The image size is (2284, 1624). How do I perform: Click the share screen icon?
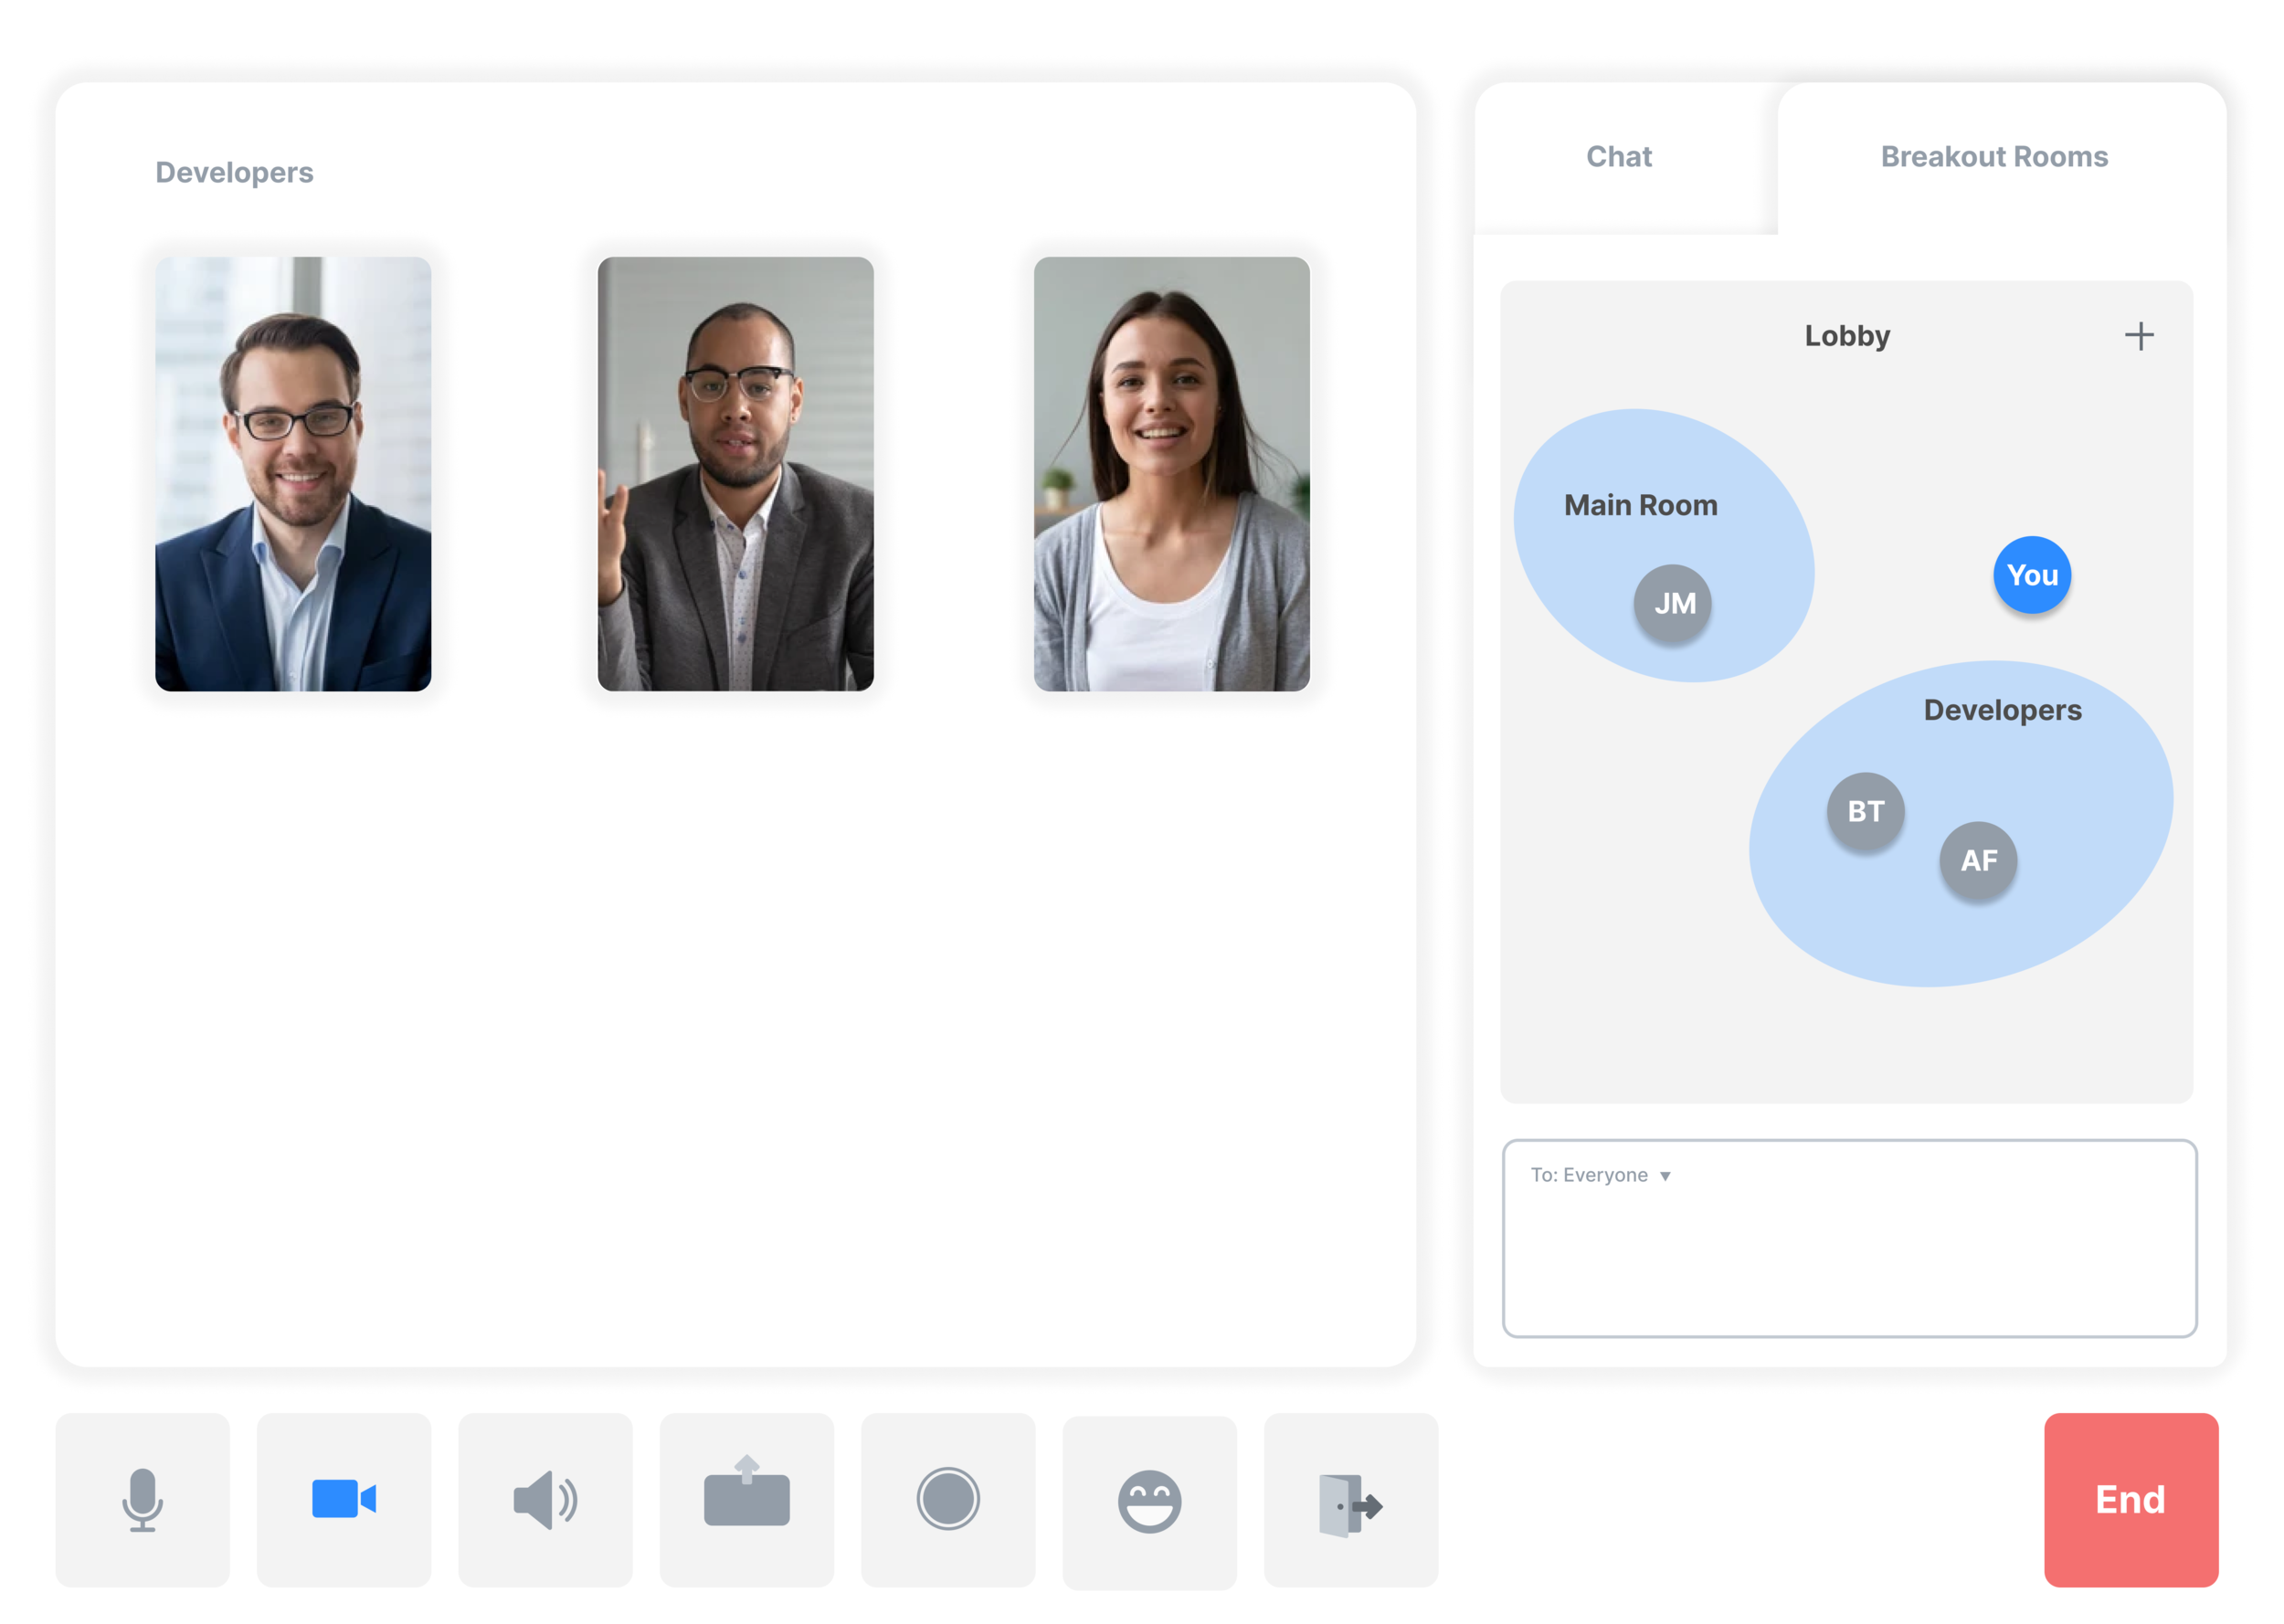click(x=746, y=1499)
